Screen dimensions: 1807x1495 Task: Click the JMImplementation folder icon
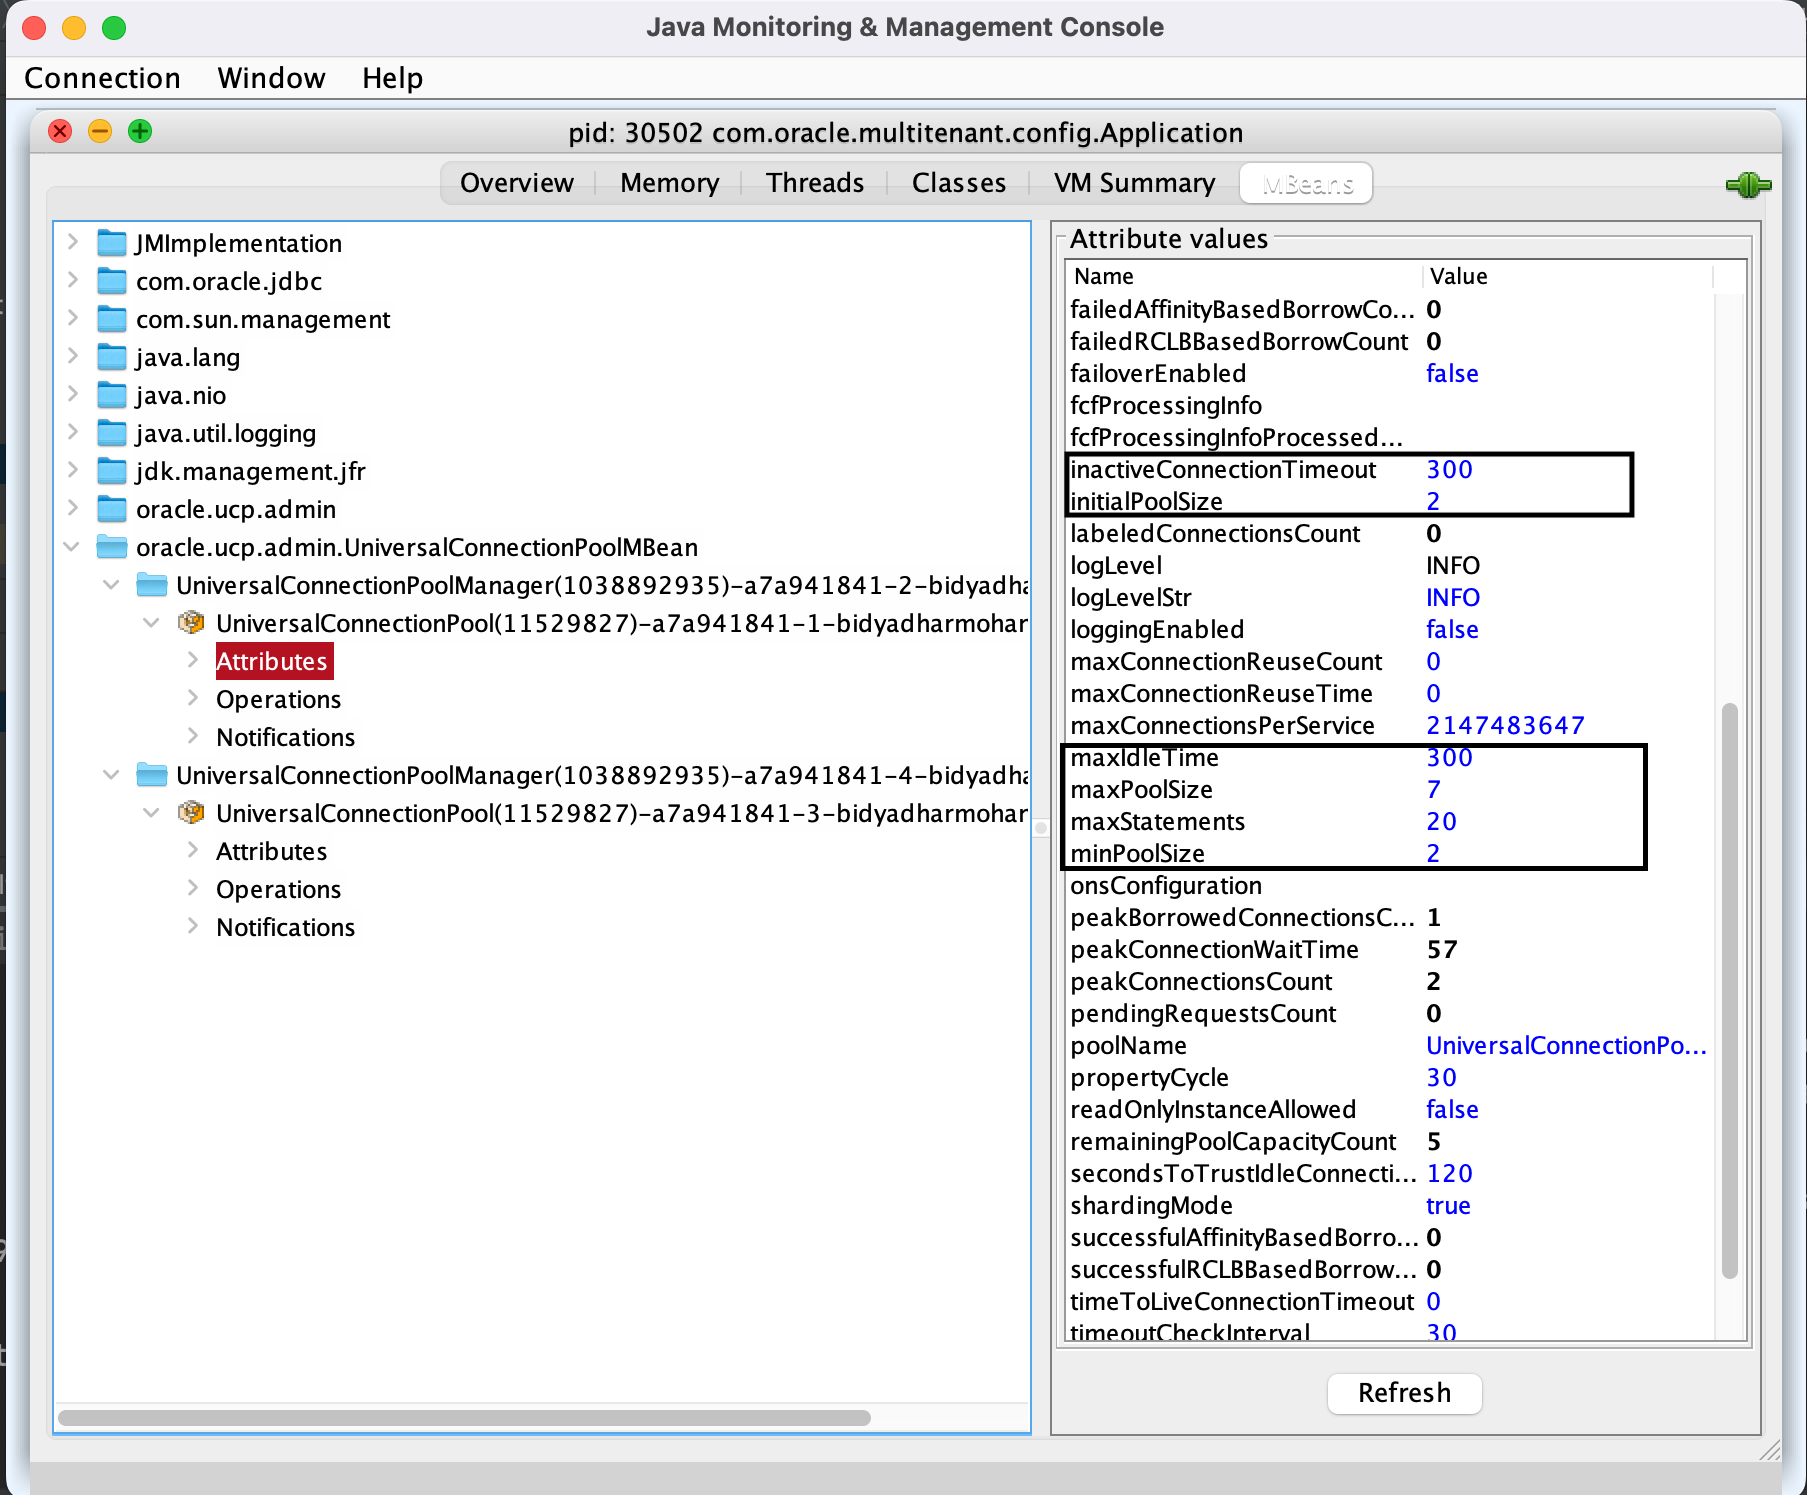pos(111,243)
